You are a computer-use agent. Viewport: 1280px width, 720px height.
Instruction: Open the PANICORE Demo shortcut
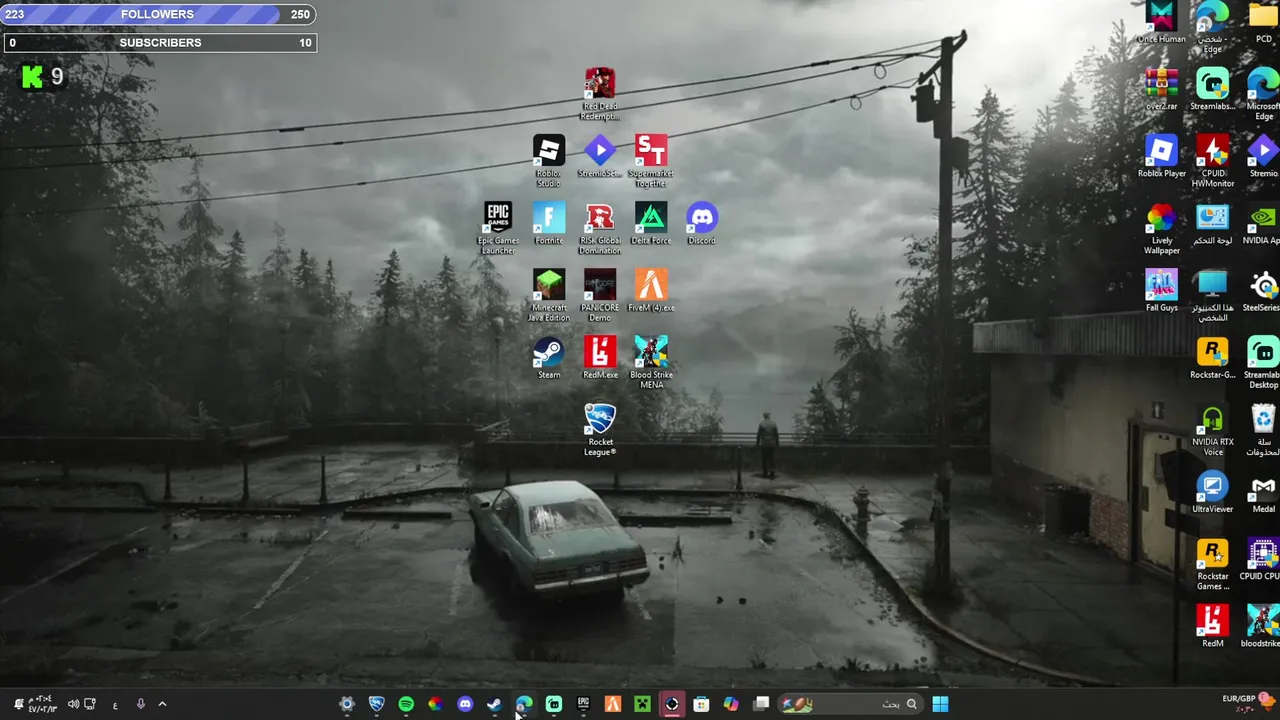(600, 295)
